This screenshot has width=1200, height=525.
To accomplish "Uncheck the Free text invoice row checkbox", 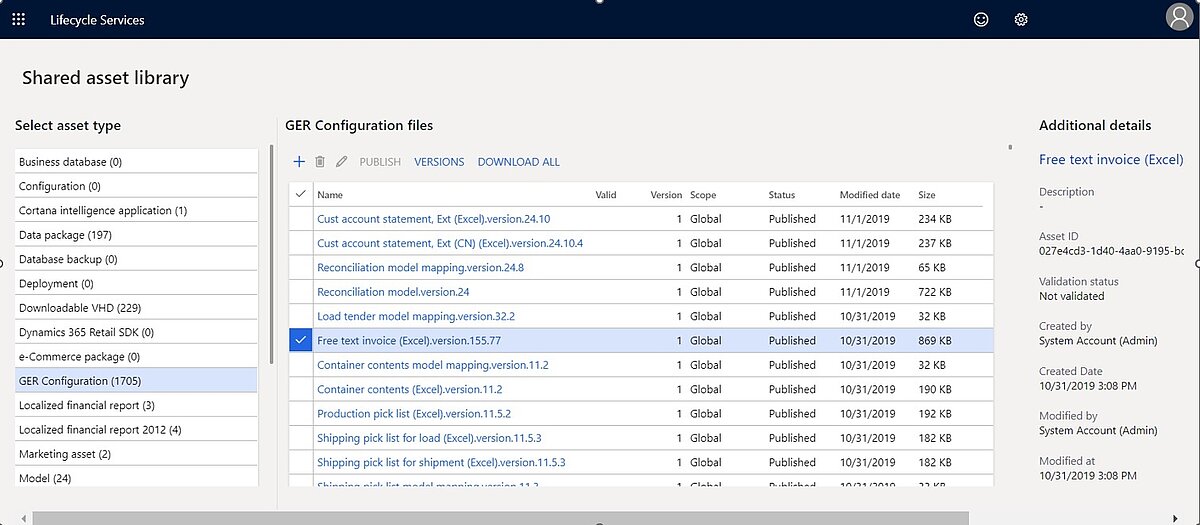I will click(x=301, y=341).
